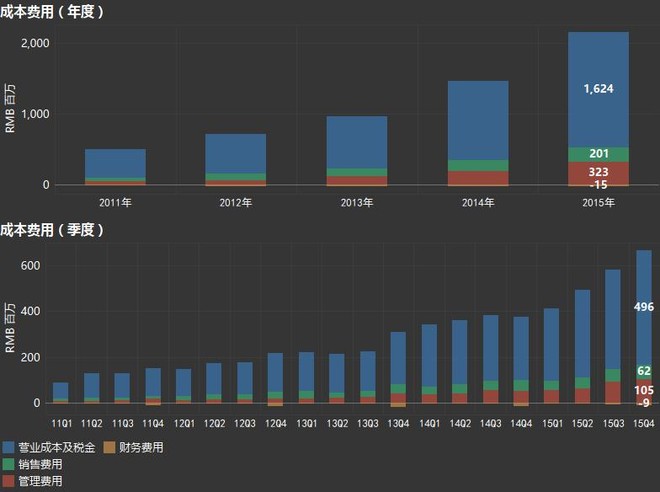Click the 2011年 axis label
This screenshot has width=660, height=492.
point(115,203)
